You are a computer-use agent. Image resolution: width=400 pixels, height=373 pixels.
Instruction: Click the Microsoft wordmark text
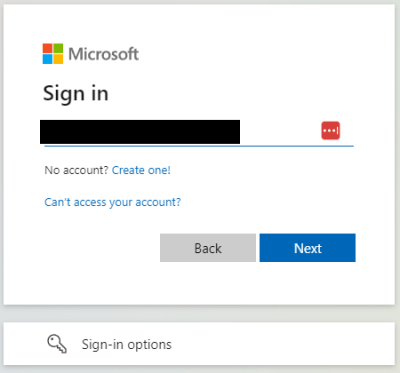(103, 54)
